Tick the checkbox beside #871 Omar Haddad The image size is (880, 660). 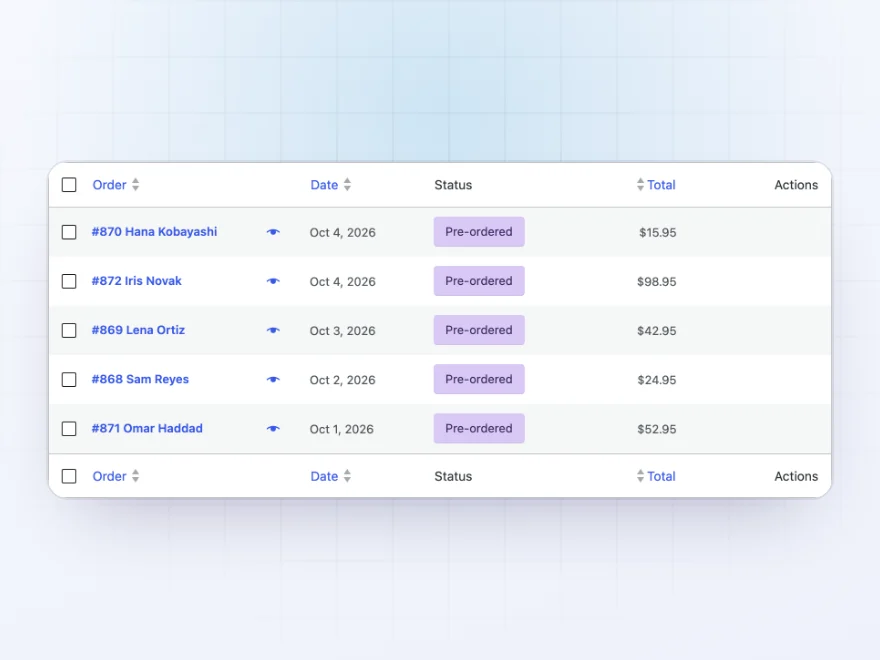pos(69,429)
